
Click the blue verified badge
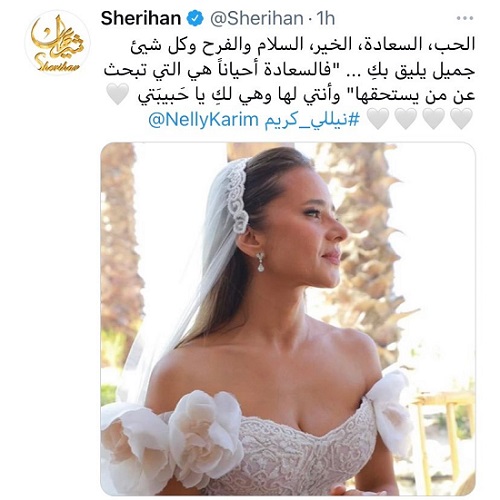(195, 18)
